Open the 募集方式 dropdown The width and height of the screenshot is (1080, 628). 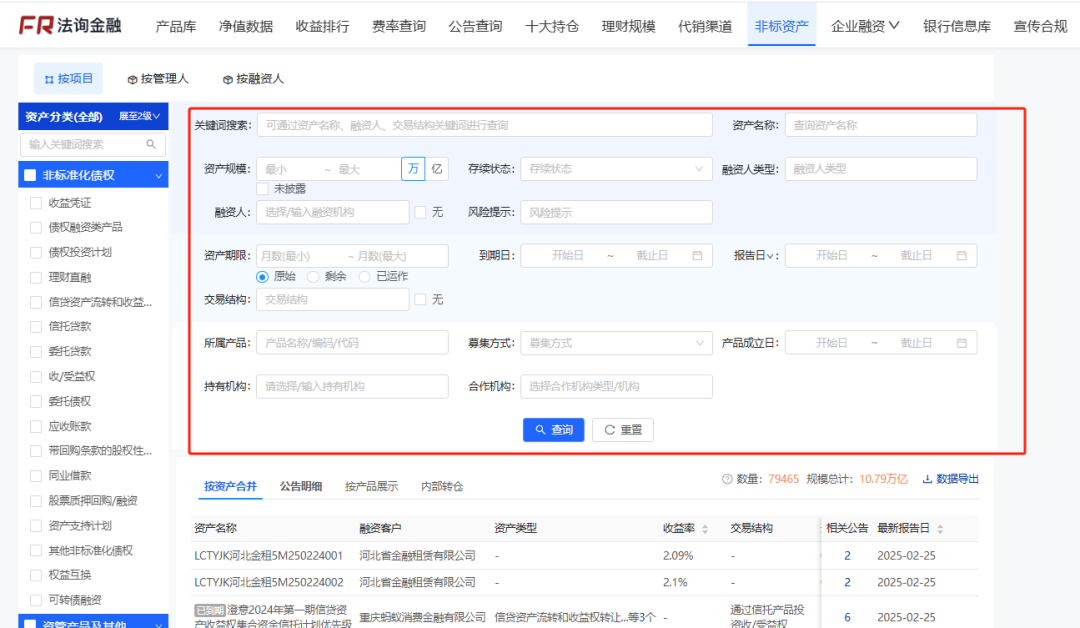coord(616,342)
